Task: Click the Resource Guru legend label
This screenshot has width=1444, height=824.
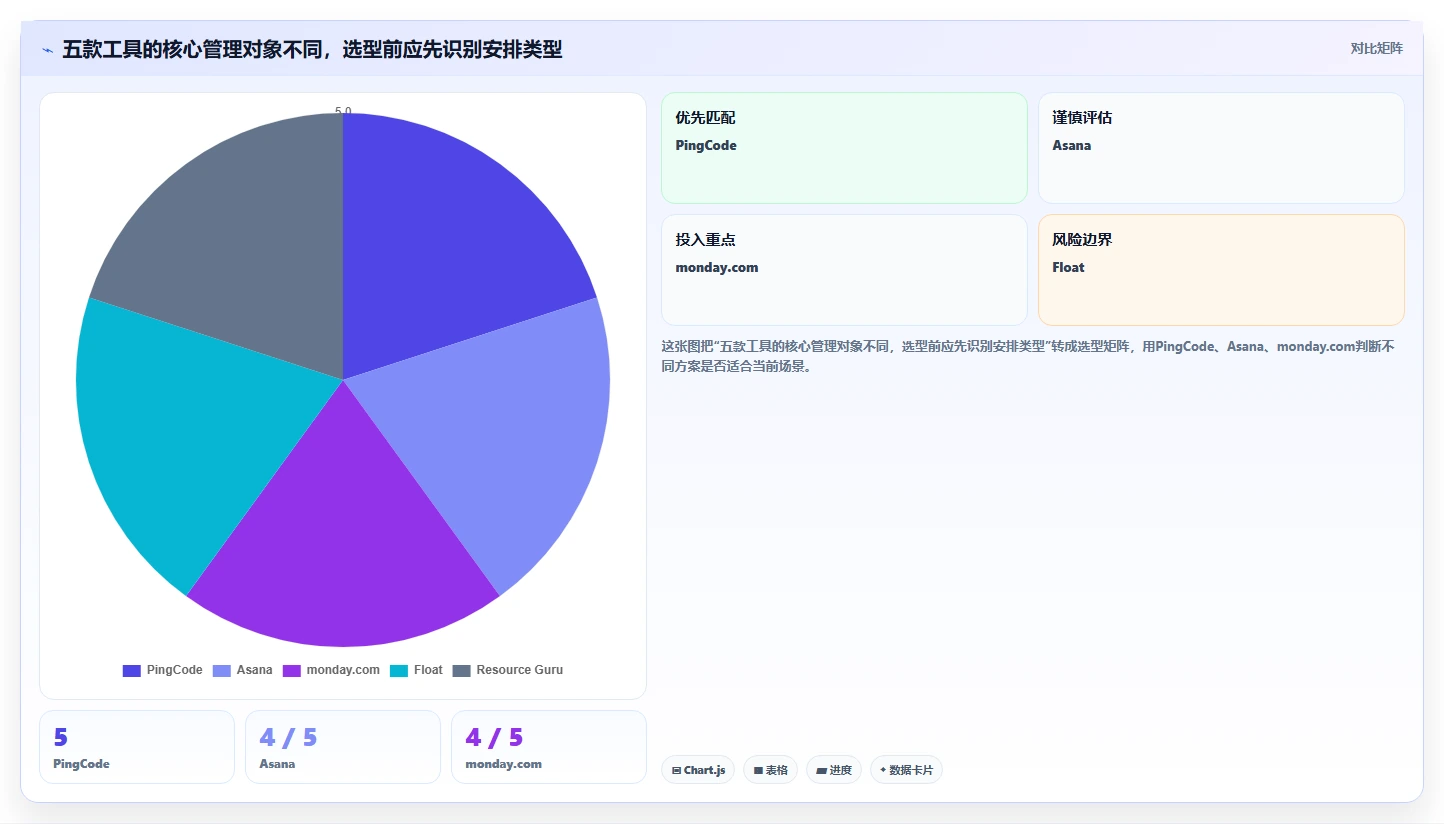Action: pos(519,670)
